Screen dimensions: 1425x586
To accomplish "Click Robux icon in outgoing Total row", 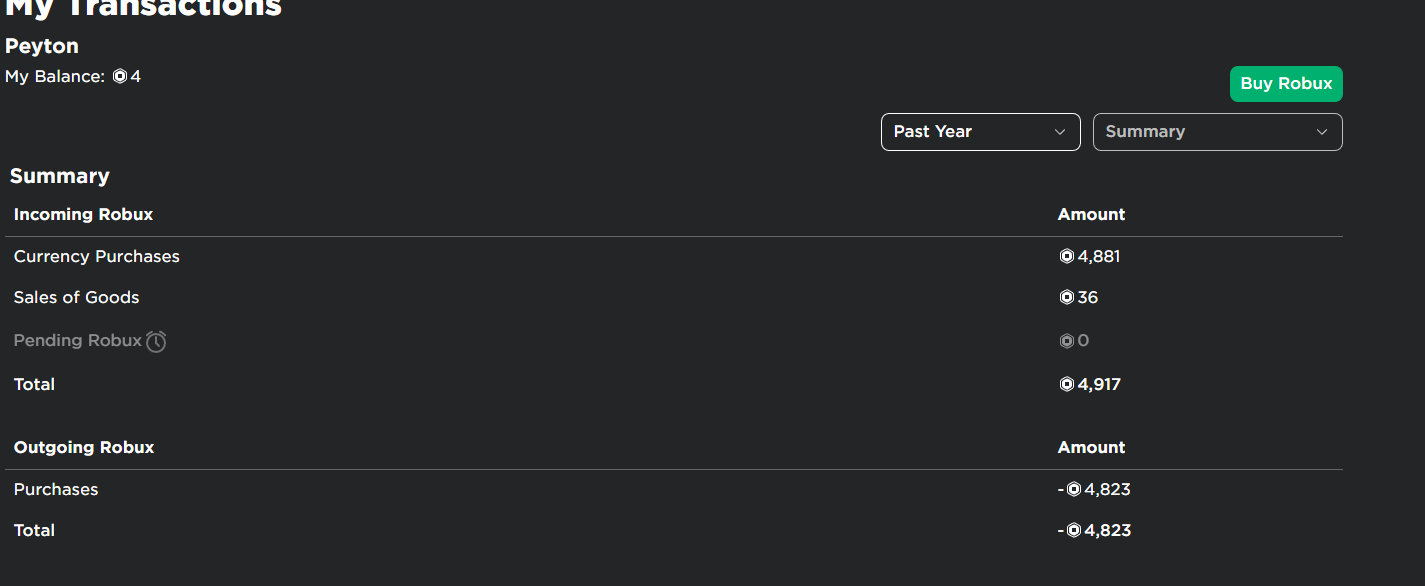I will click(1074, 531).
